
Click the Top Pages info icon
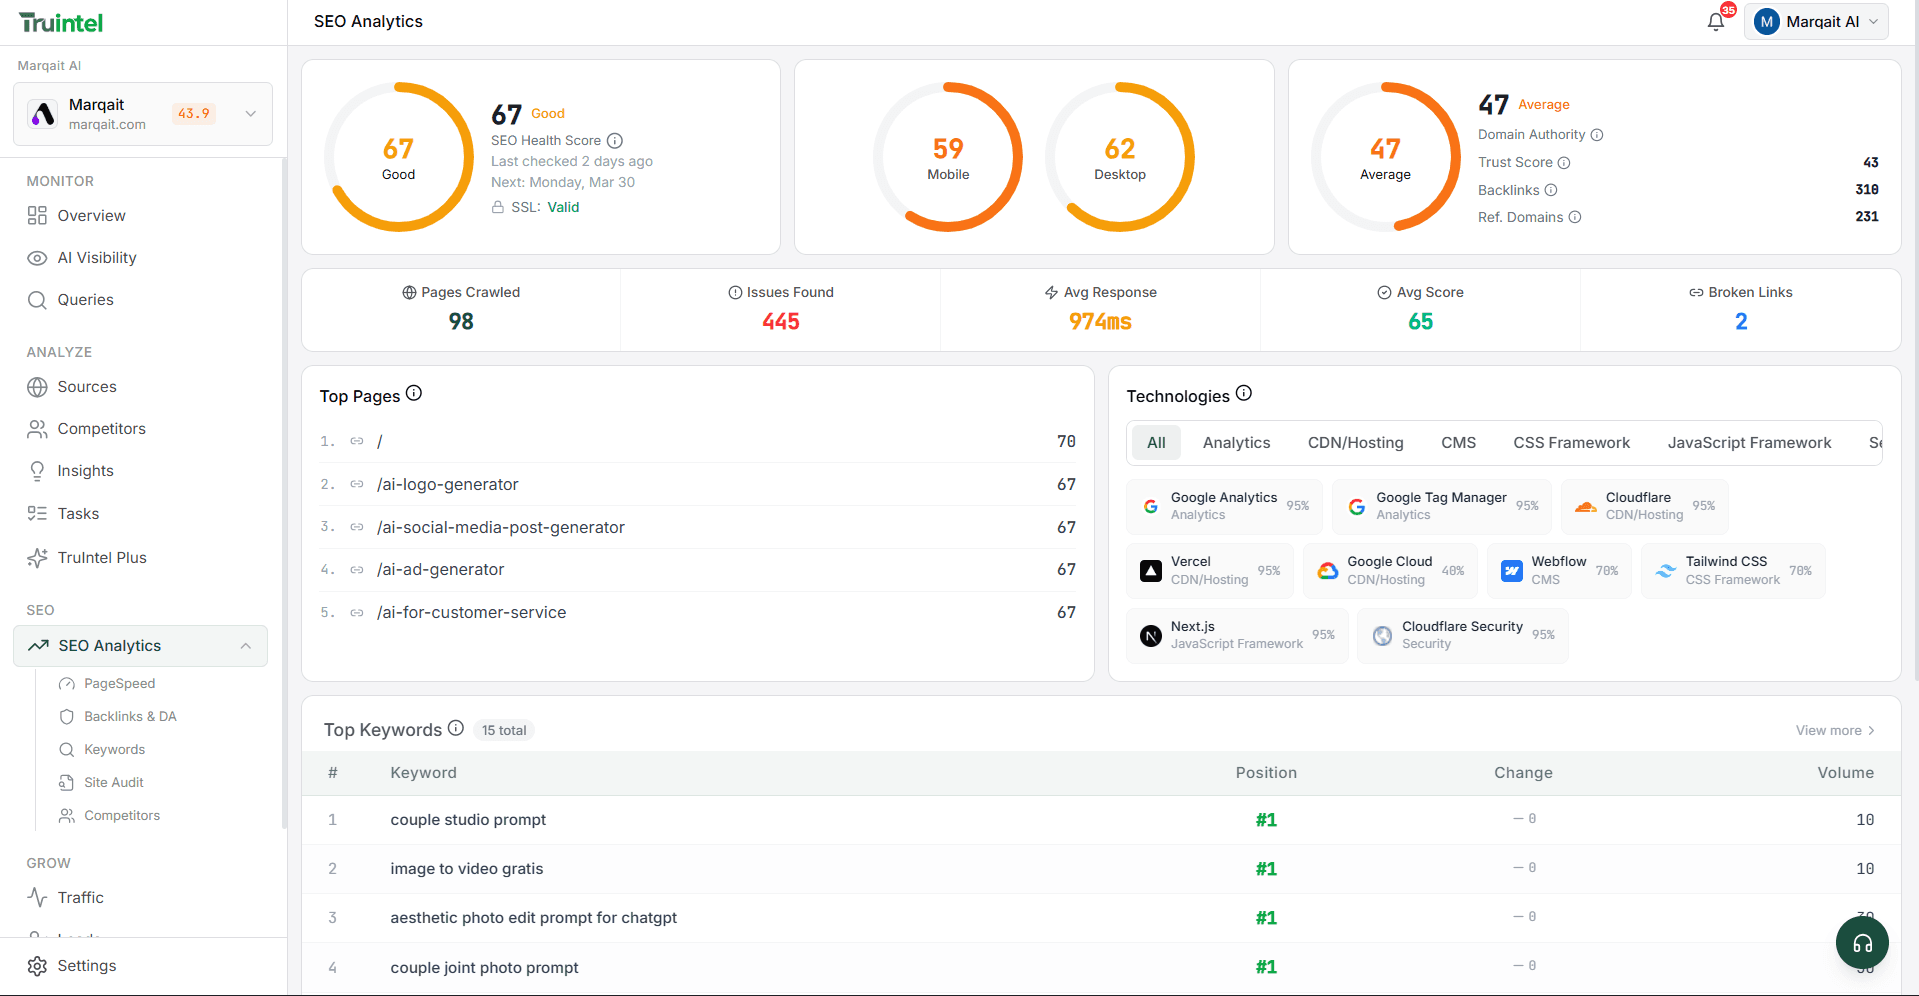click(x=414, y=394)
